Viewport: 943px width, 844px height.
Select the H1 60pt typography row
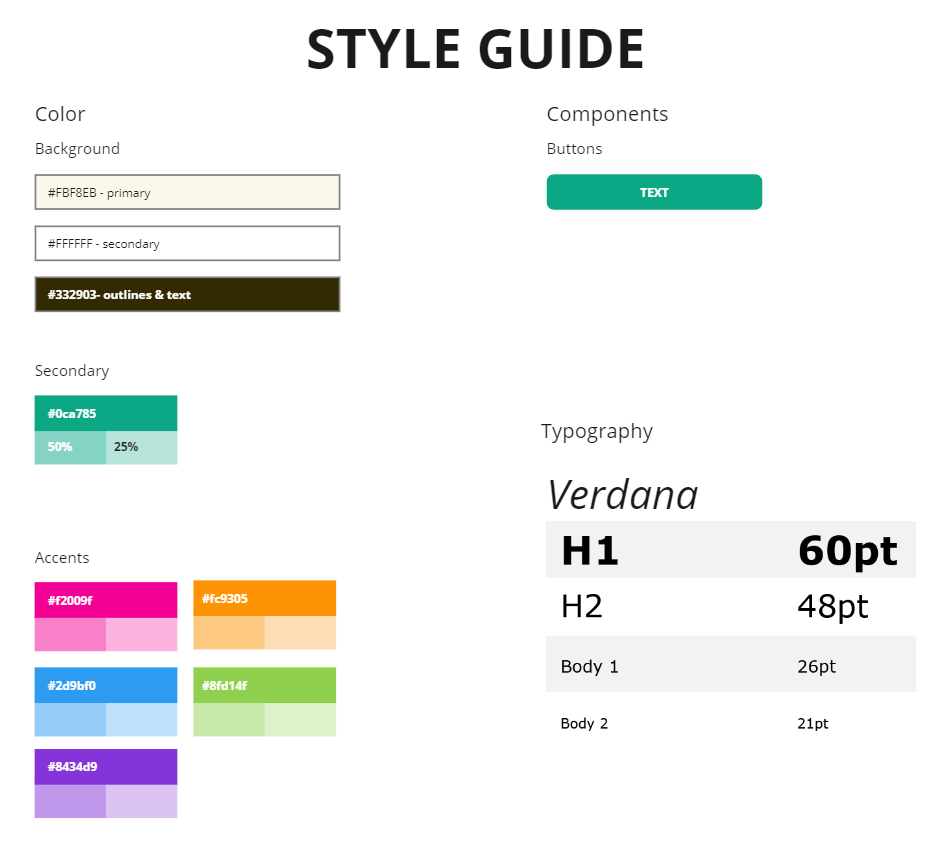(x=731, y=549)
